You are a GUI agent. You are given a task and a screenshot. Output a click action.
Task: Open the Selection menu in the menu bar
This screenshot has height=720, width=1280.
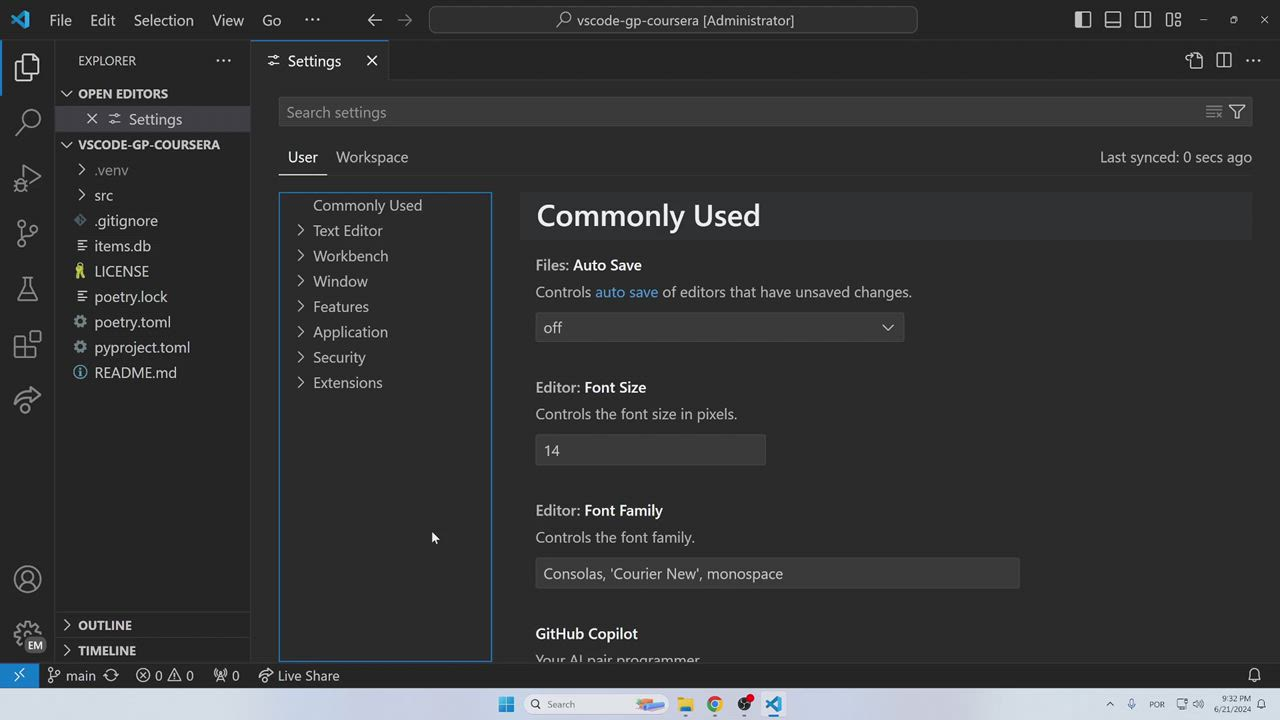[x=163, y=20]
